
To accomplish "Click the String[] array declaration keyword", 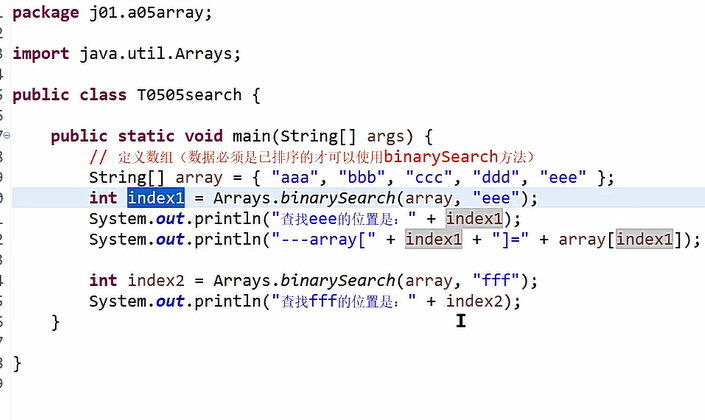I will [x=127, y=178].
